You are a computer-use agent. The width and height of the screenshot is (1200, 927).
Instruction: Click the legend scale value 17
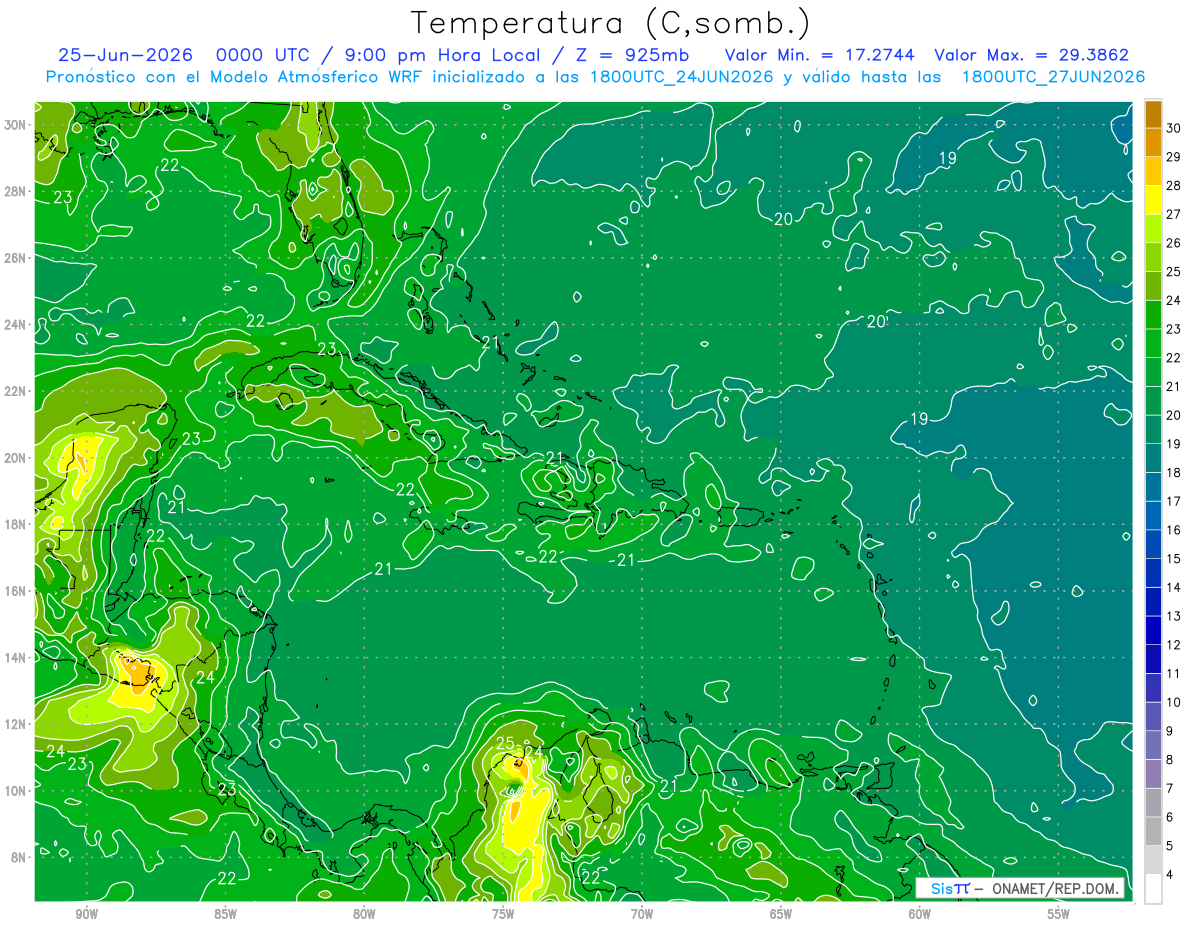pos(1174,502)
